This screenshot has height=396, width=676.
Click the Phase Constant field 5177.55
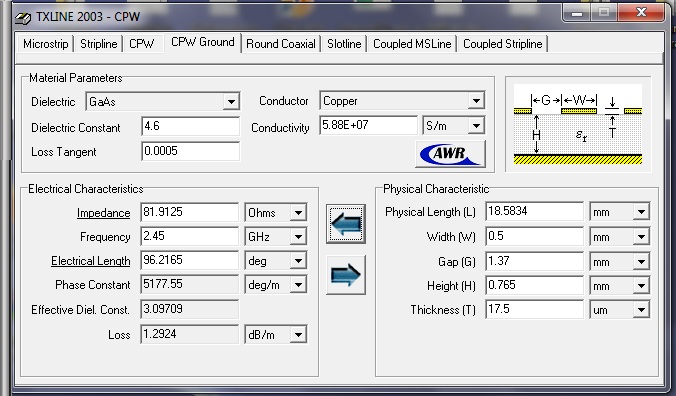click(x=189, y=285)
